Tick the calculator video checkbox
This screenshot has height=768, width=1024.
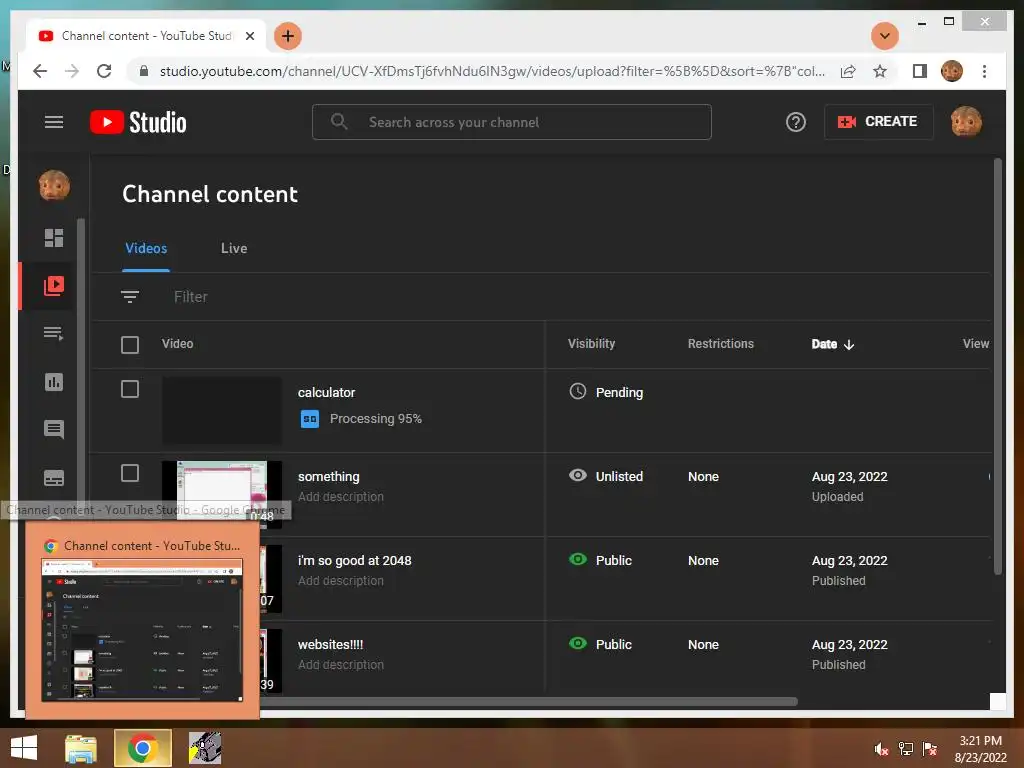(x=130, y=389)
